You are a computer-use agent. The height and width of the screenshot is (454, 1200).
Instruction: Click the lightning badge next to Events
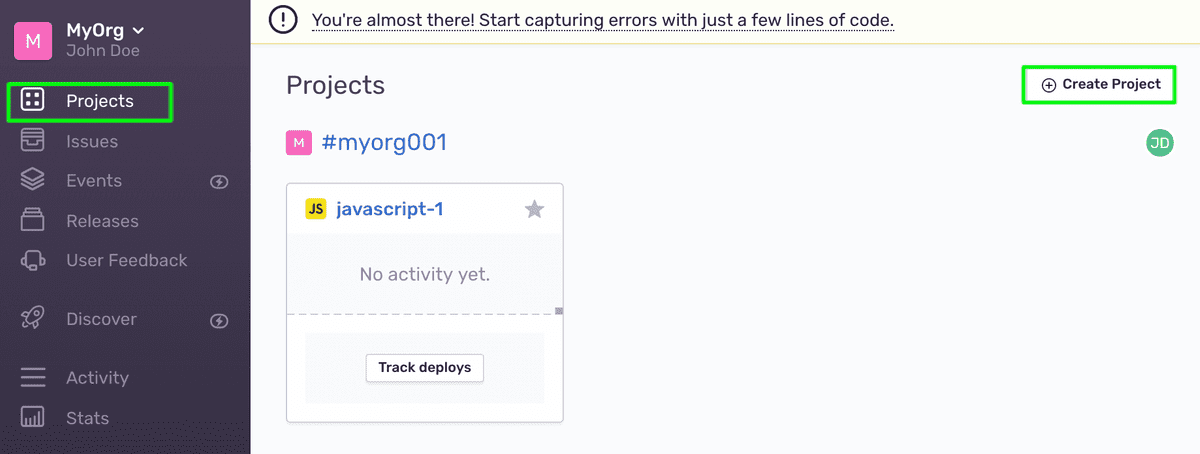219,182
